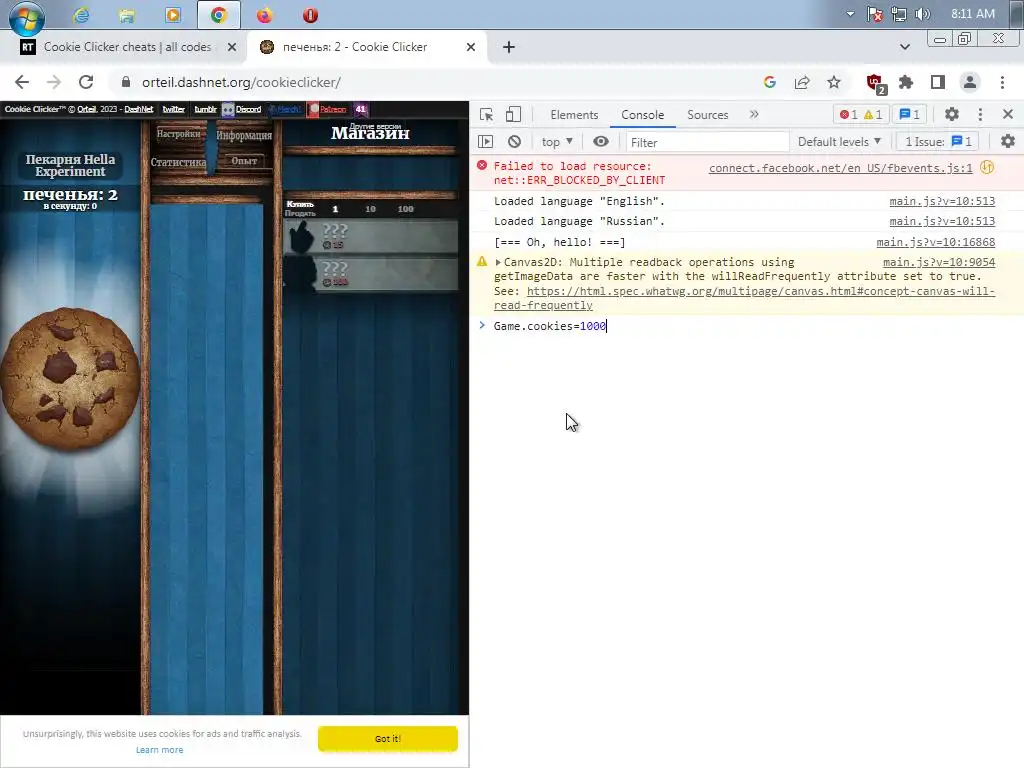Image resolution: width=1024 pixels, height=768 pixels.
Task: Open the Информация (Info) menu
Action: (x=244, y=135)
